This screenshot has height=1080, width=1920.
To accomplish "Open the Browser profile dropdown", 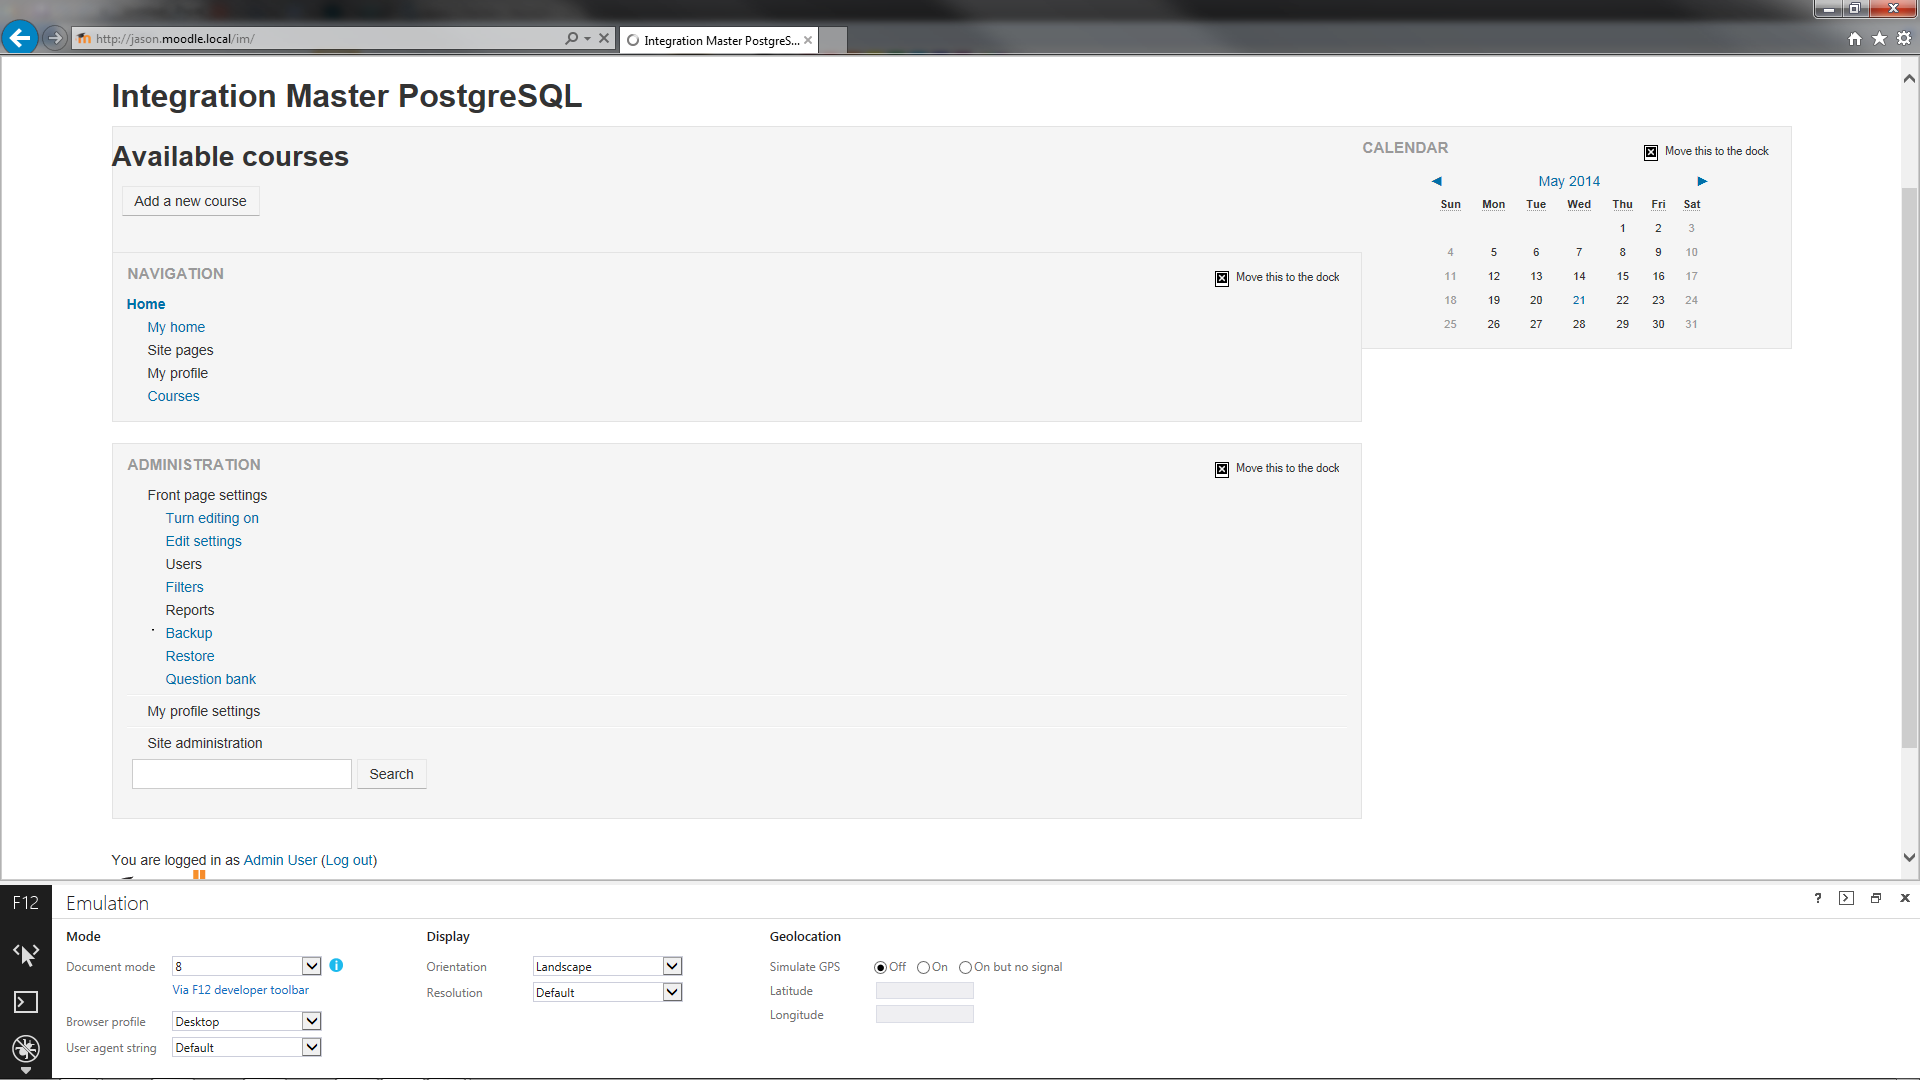I will coord(312,1021).
